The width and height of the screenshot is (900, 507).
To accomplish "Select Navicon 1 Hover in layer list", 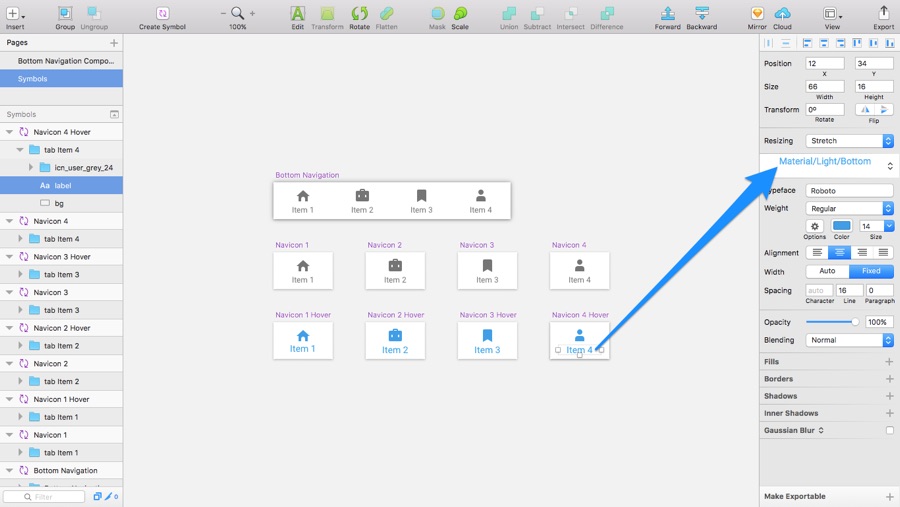I will [61, 399].
